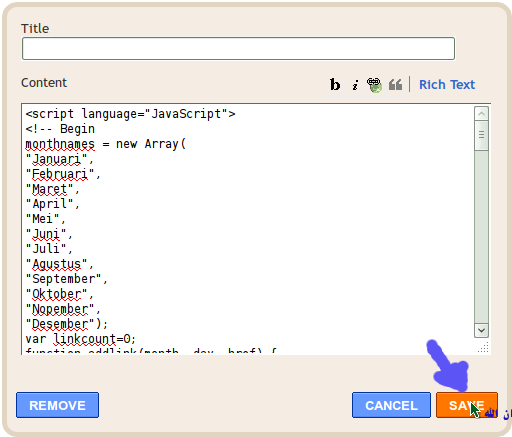Save the widget with the SAVE button
The width and height of the screenshot is (512, 437).
(467, 405)
